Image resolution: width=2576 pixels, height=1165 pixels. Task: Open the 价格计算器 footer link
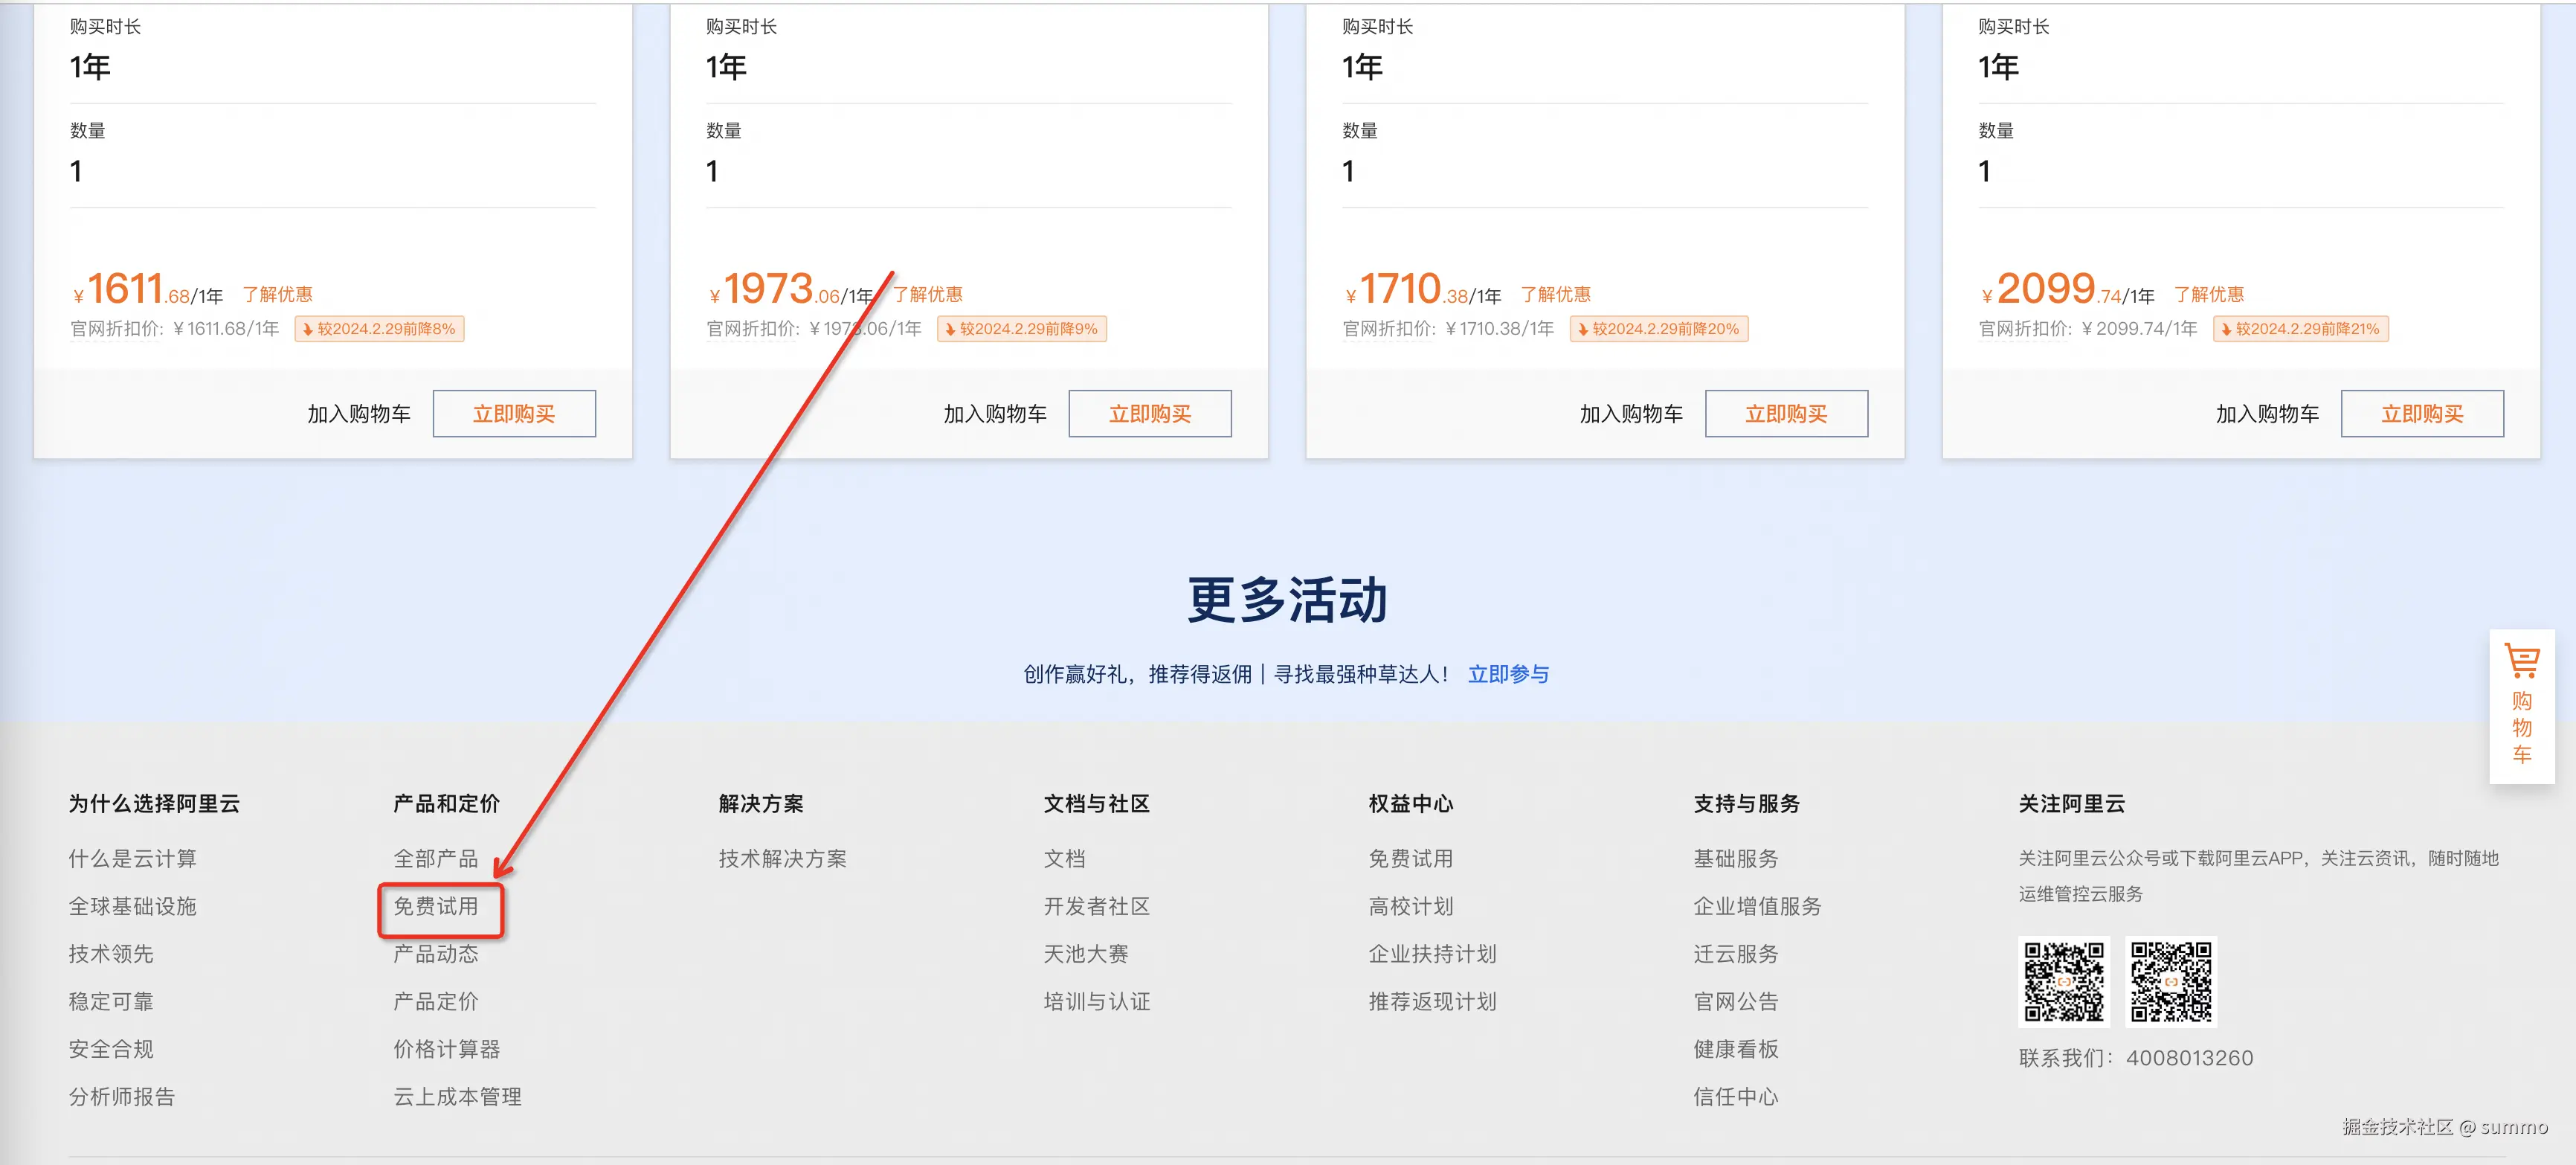(446, 1049)
